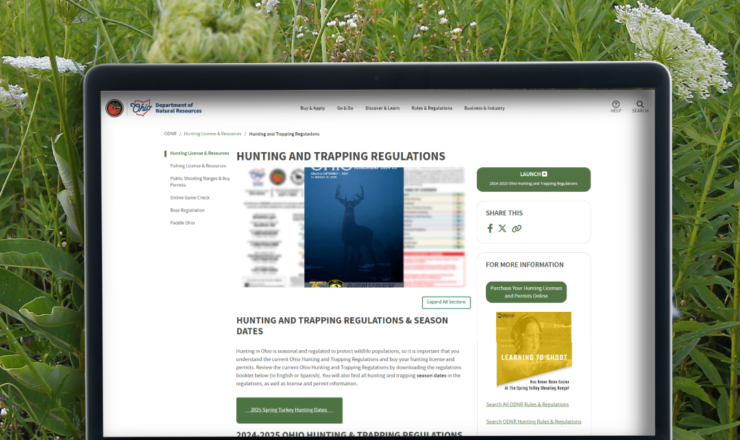Select Boat Registration sidebar item
Image resolution: width=740 pixels, height=440 pixels.
(187, 210)
